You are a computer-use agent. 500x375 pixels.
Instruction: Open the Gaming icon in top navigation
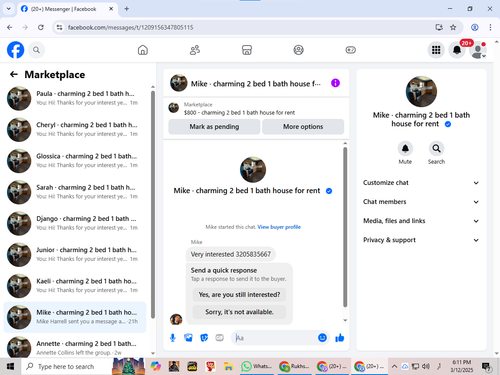point(350,50)
